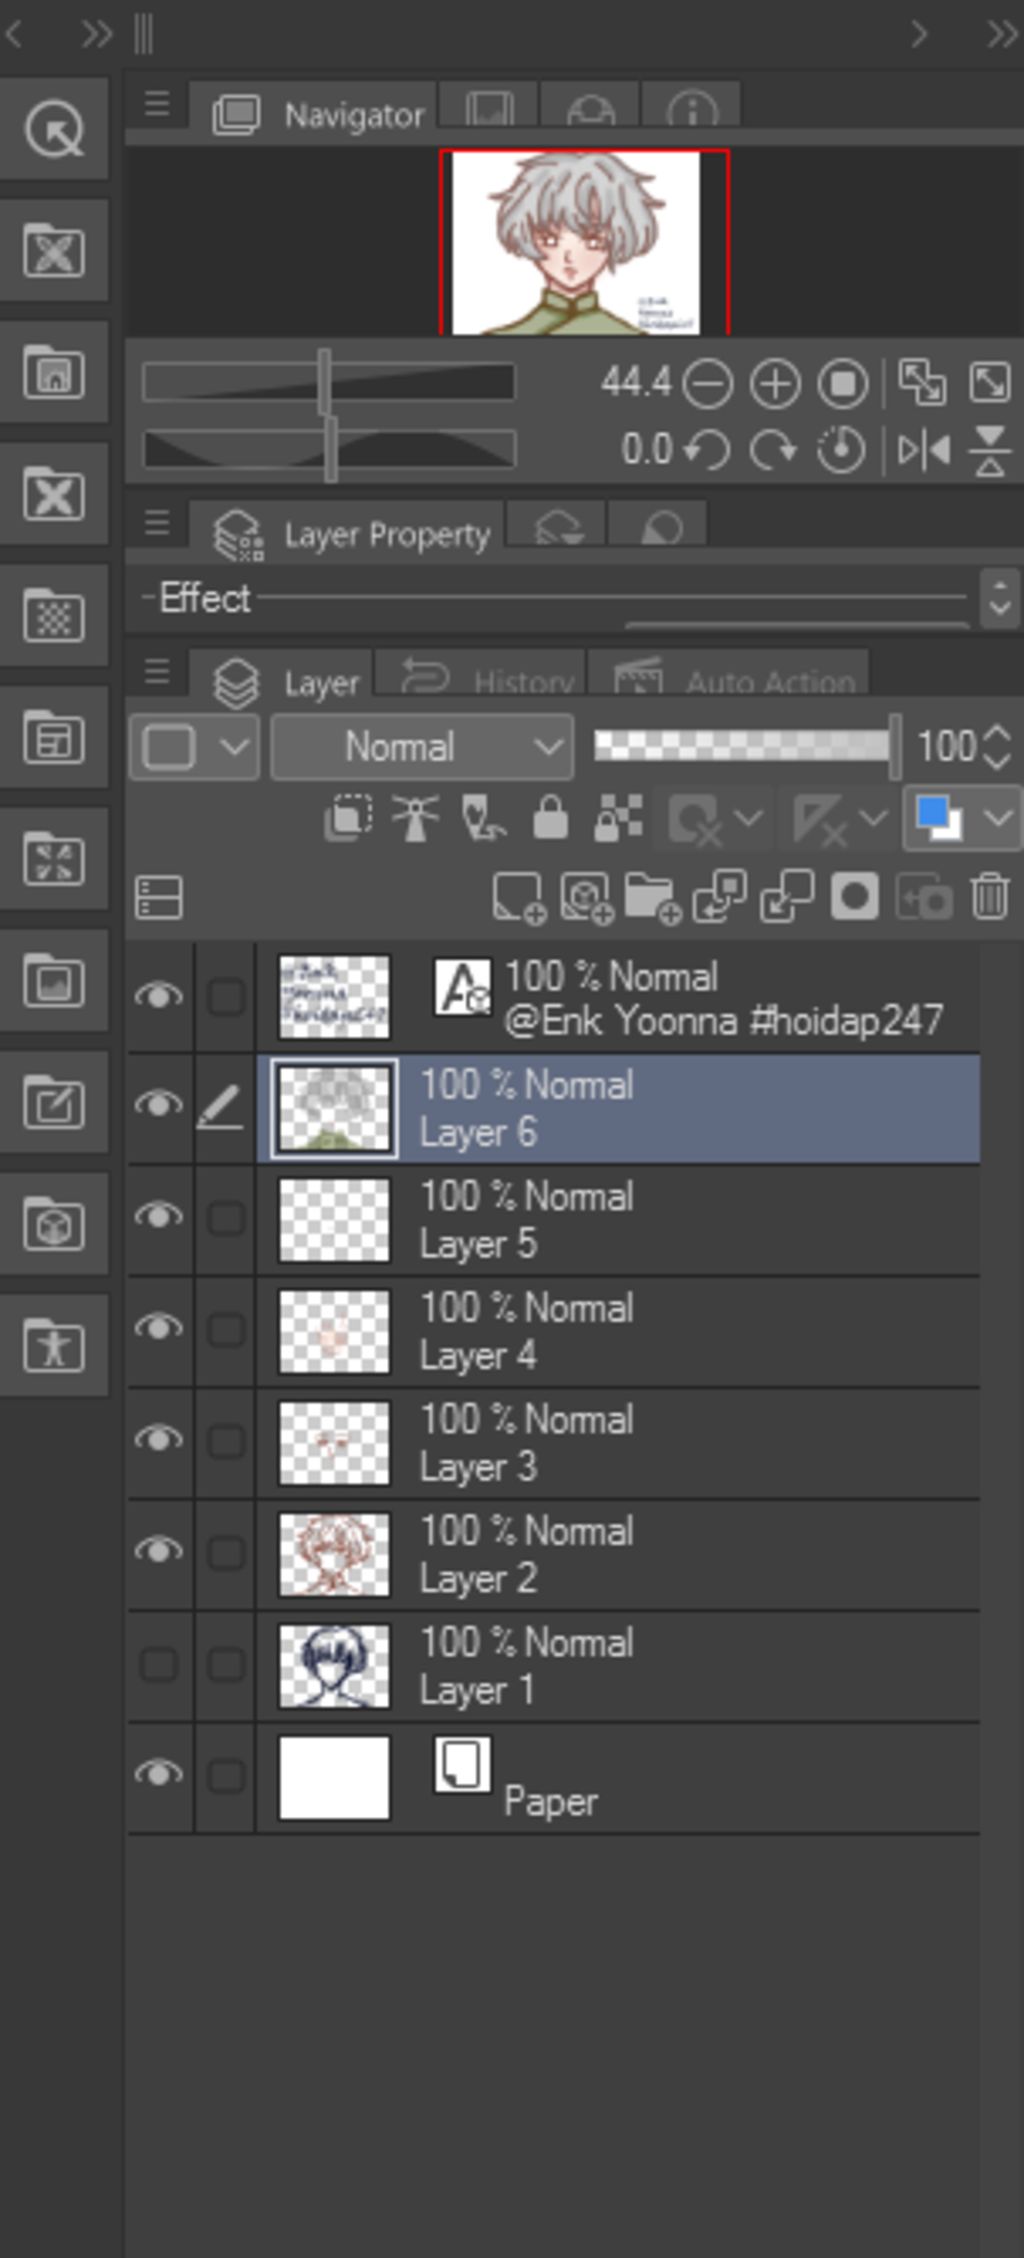
Task: Open the dotted tone pattern material folder
Action: pyautogui.click(x=54, y=615)
